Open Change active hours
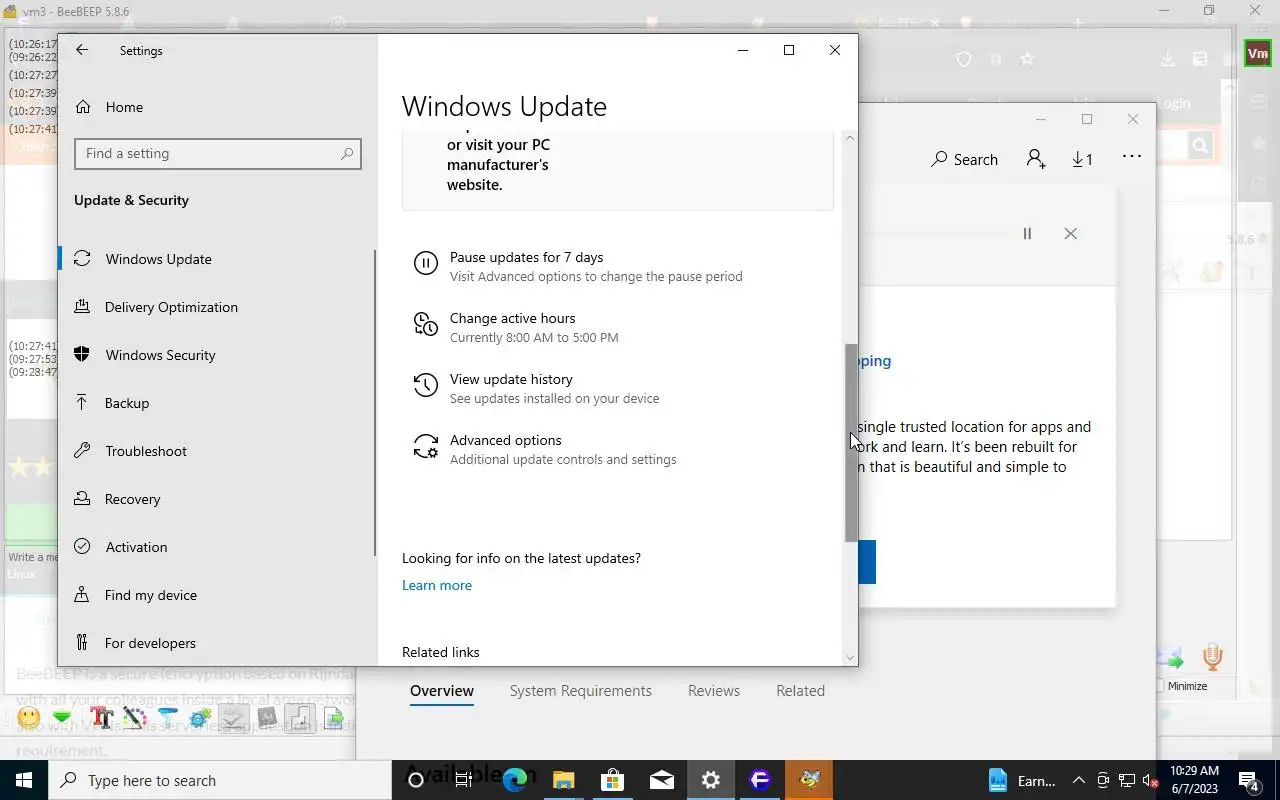 pos(512,318)
